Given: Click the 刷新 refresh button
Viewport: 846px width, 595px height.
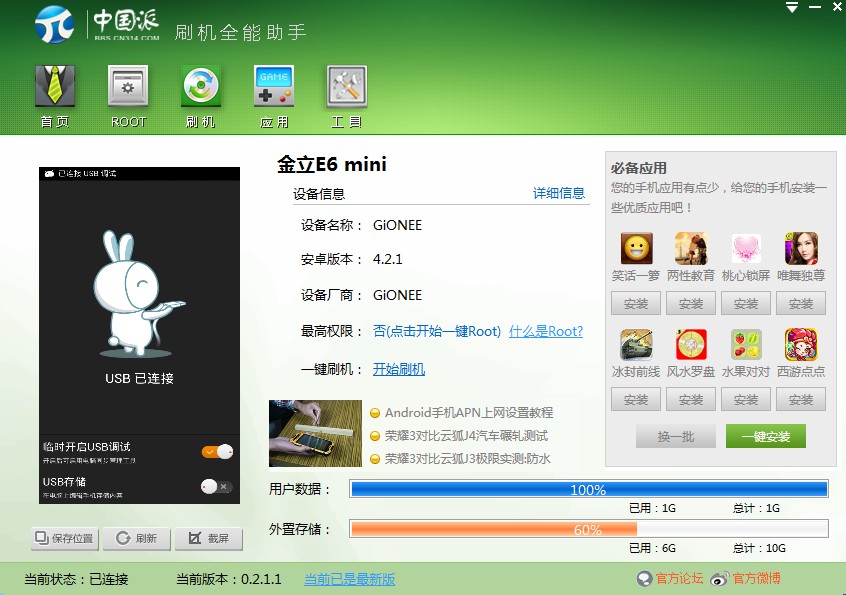Looking at the screenshot, I should [x=137, y=538].
